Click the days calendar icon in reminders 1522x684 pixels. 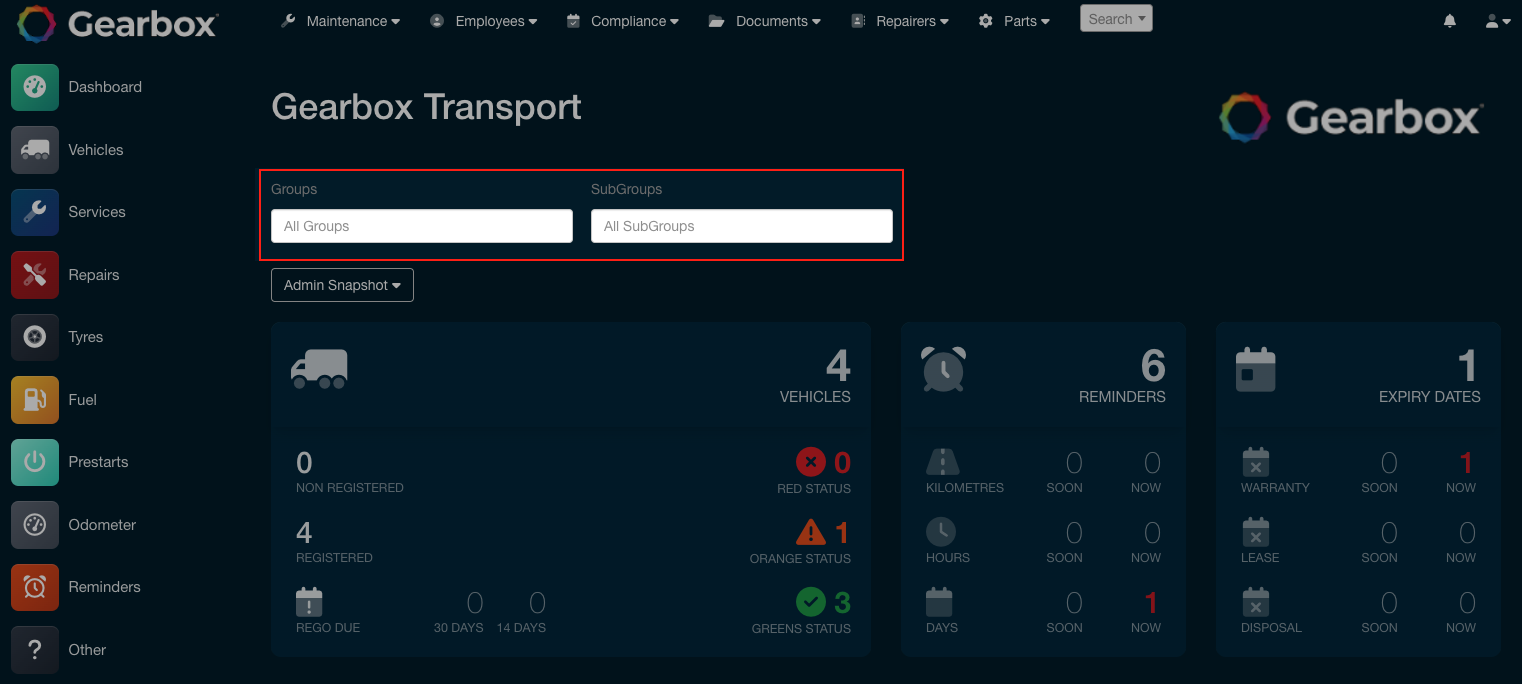point(940,601)
